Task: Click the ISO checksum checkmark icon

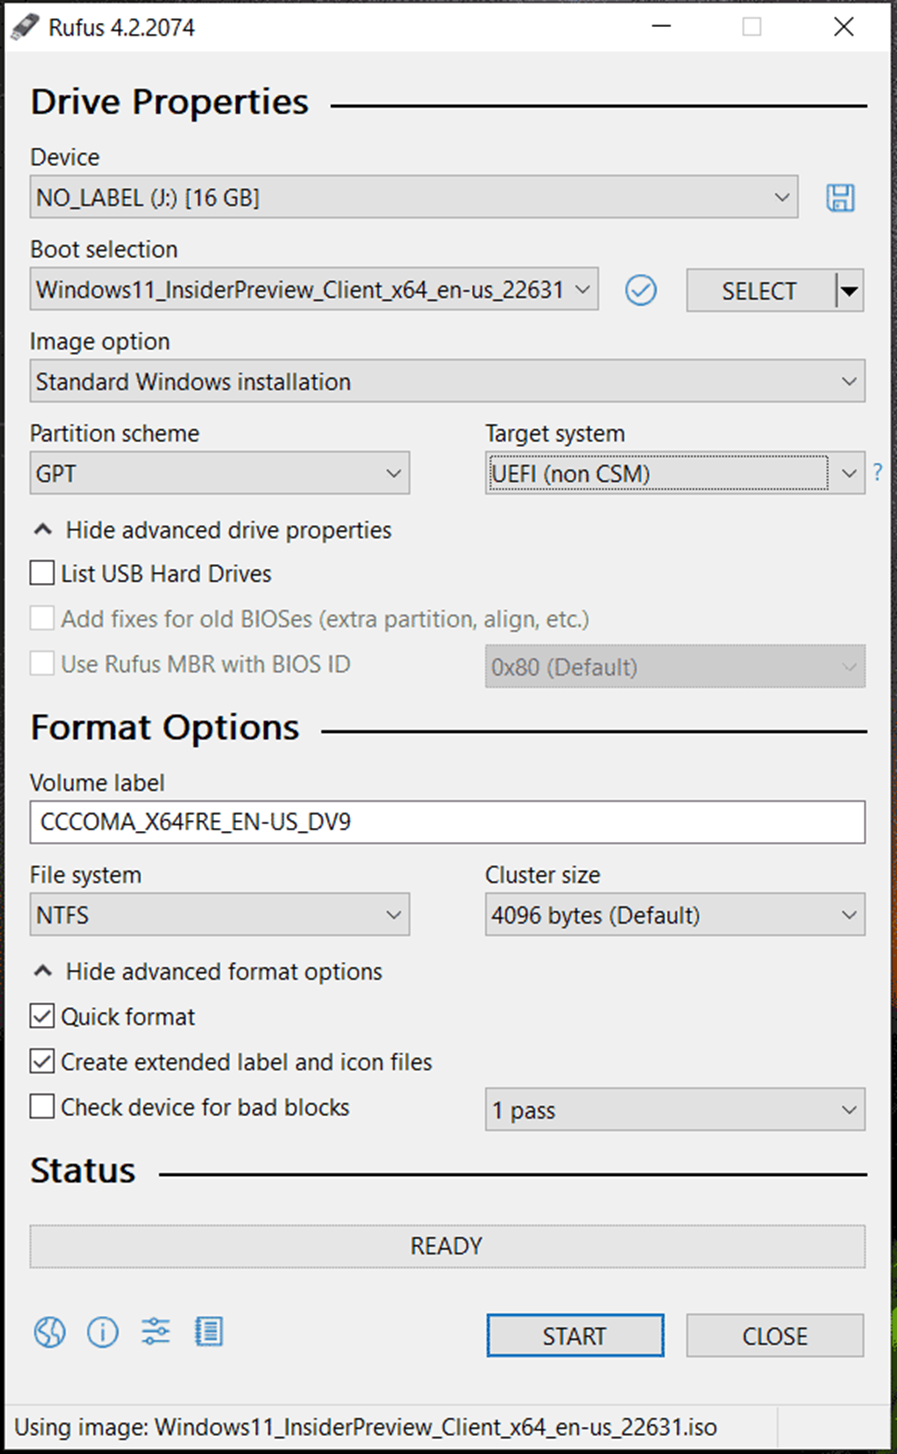Action: [x=641, y=291]
